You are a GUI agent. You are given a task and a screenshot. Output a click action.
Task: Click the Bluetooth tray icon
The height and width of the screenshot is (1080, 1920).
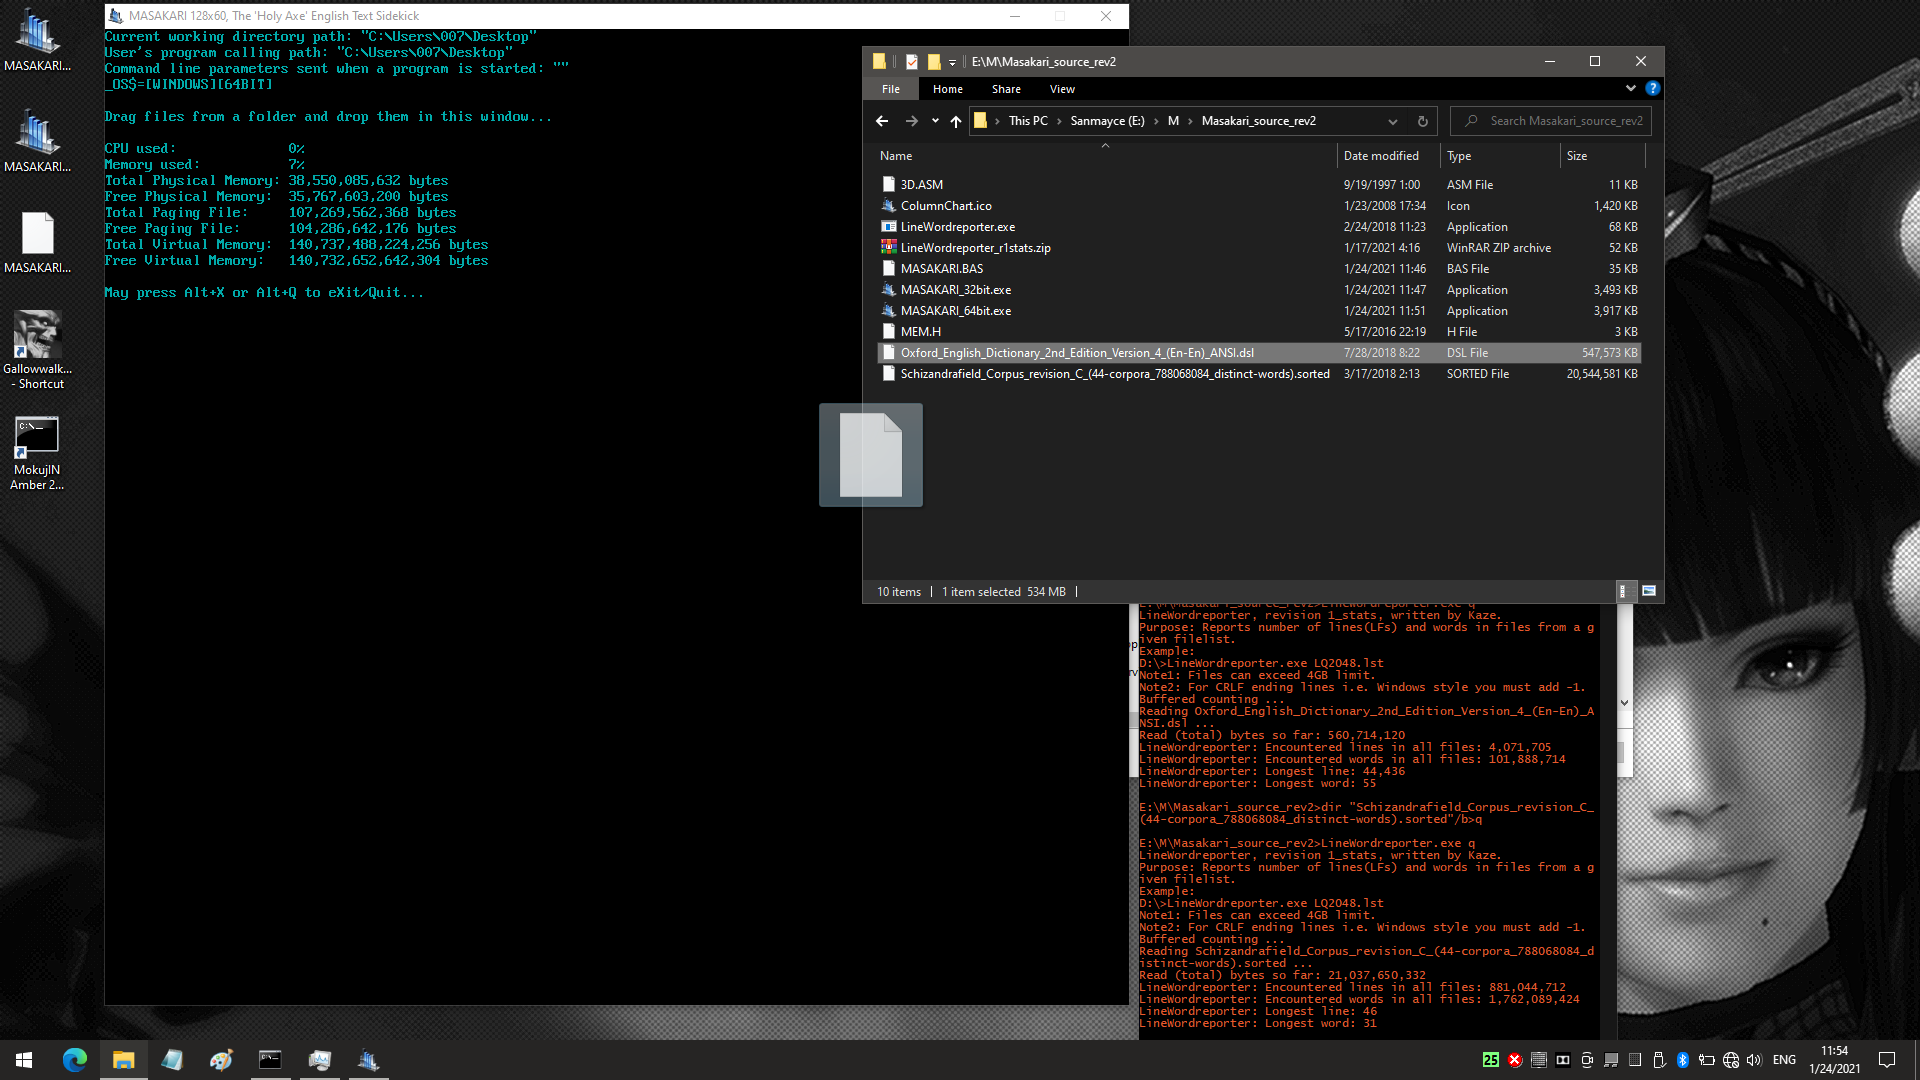click(1683, 1060)
